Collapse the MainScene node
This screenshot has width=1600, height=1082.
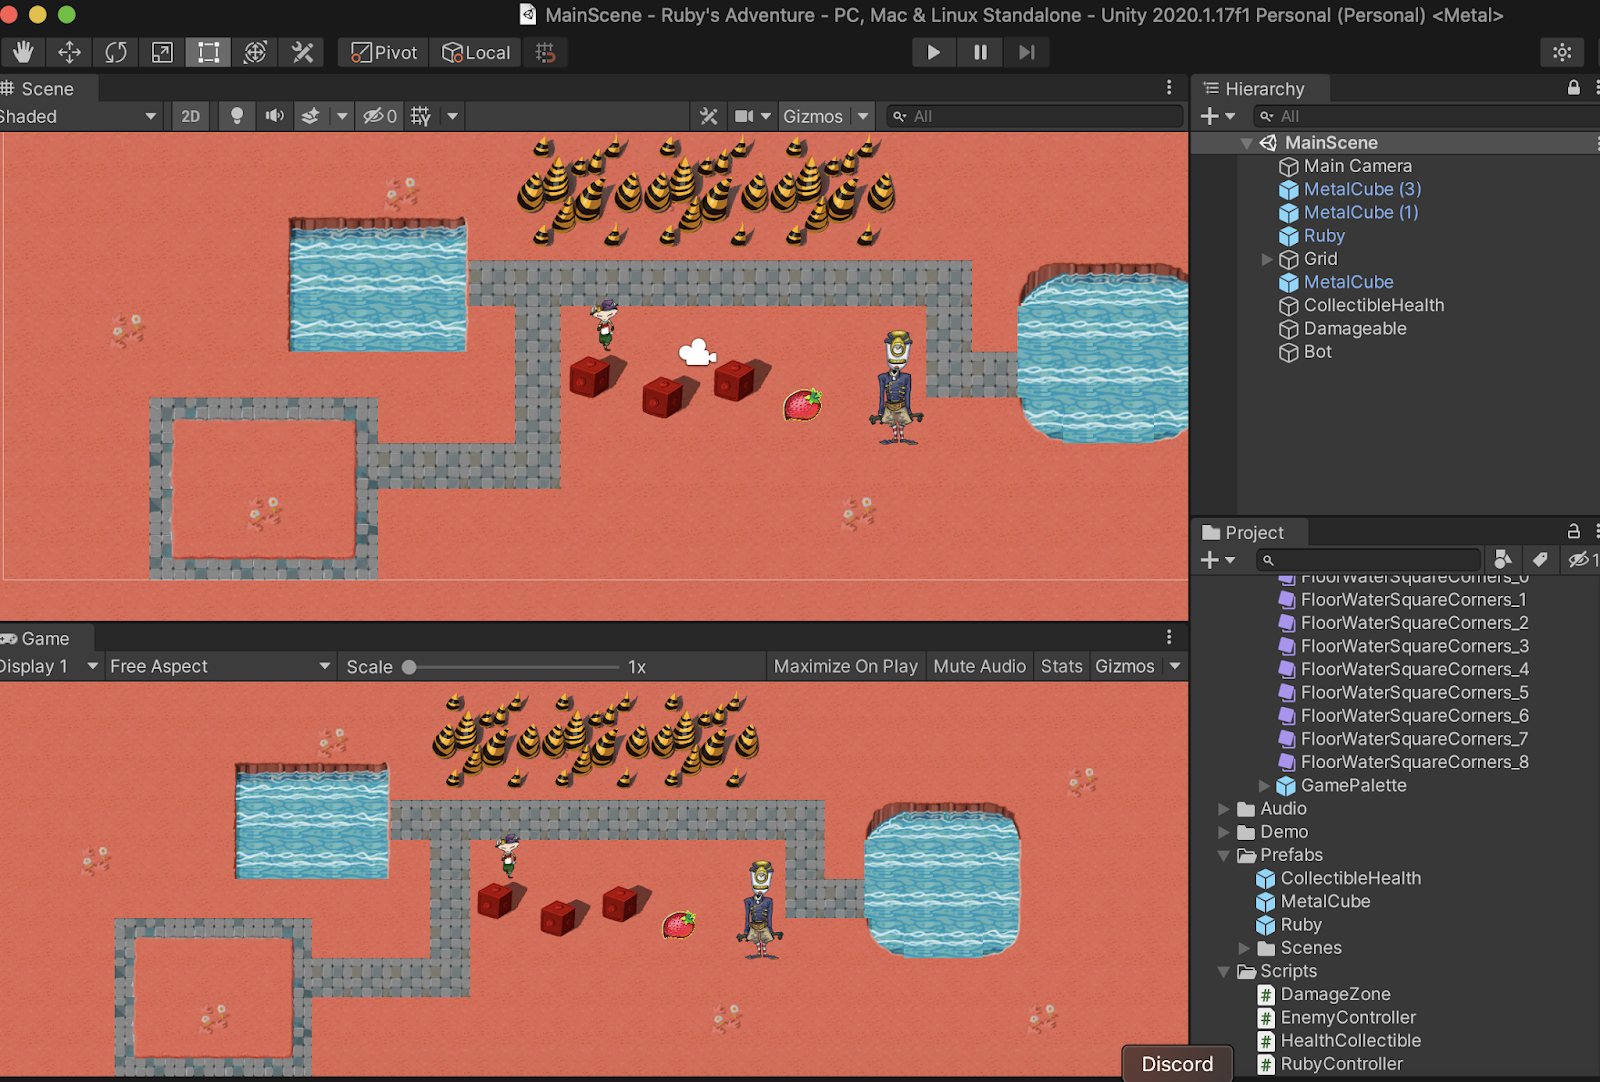pyautogui.click(x=1246, y=143)
